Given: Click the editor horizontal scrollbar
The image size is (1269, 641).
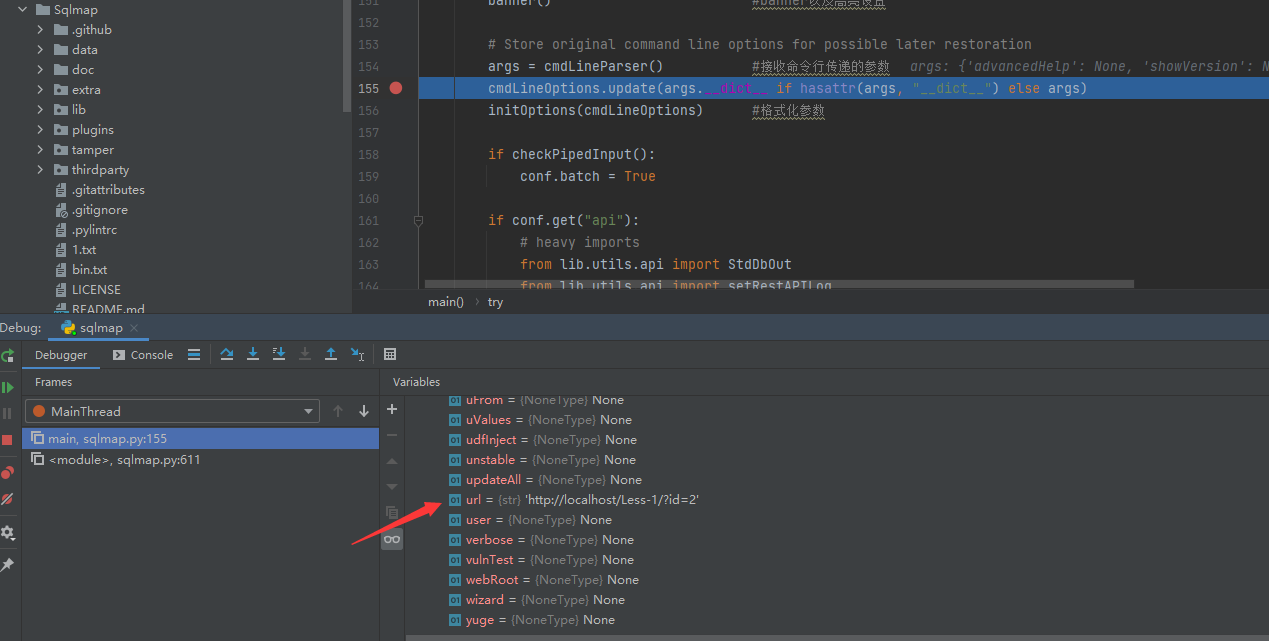Looking at the screenshot, I should click(x=779, y=284).
